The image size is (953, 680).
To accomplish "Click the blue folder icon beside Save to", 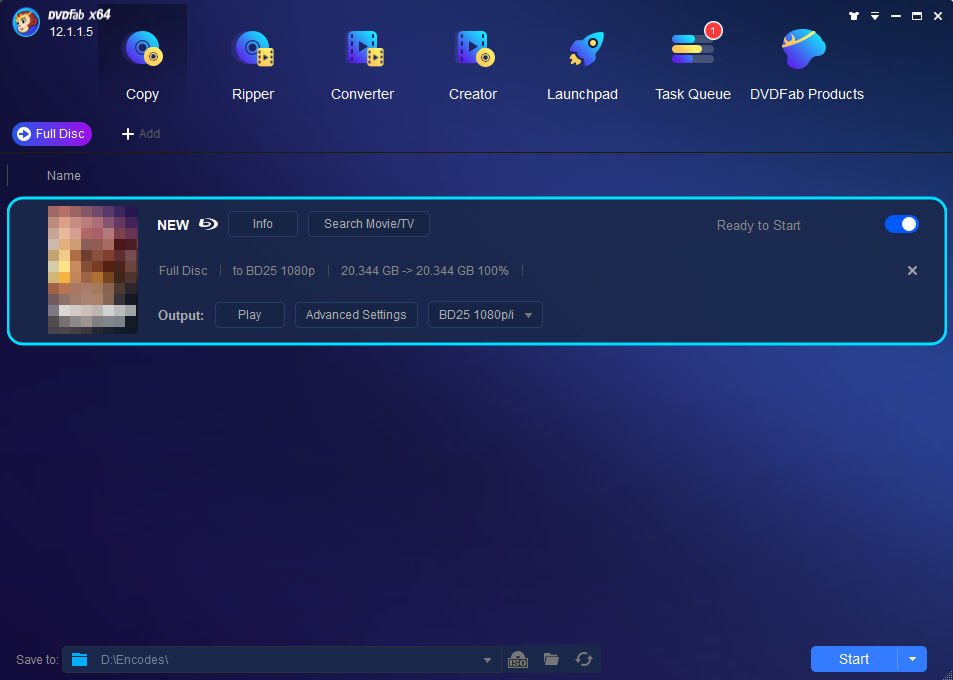I will [x=80, y=659].
